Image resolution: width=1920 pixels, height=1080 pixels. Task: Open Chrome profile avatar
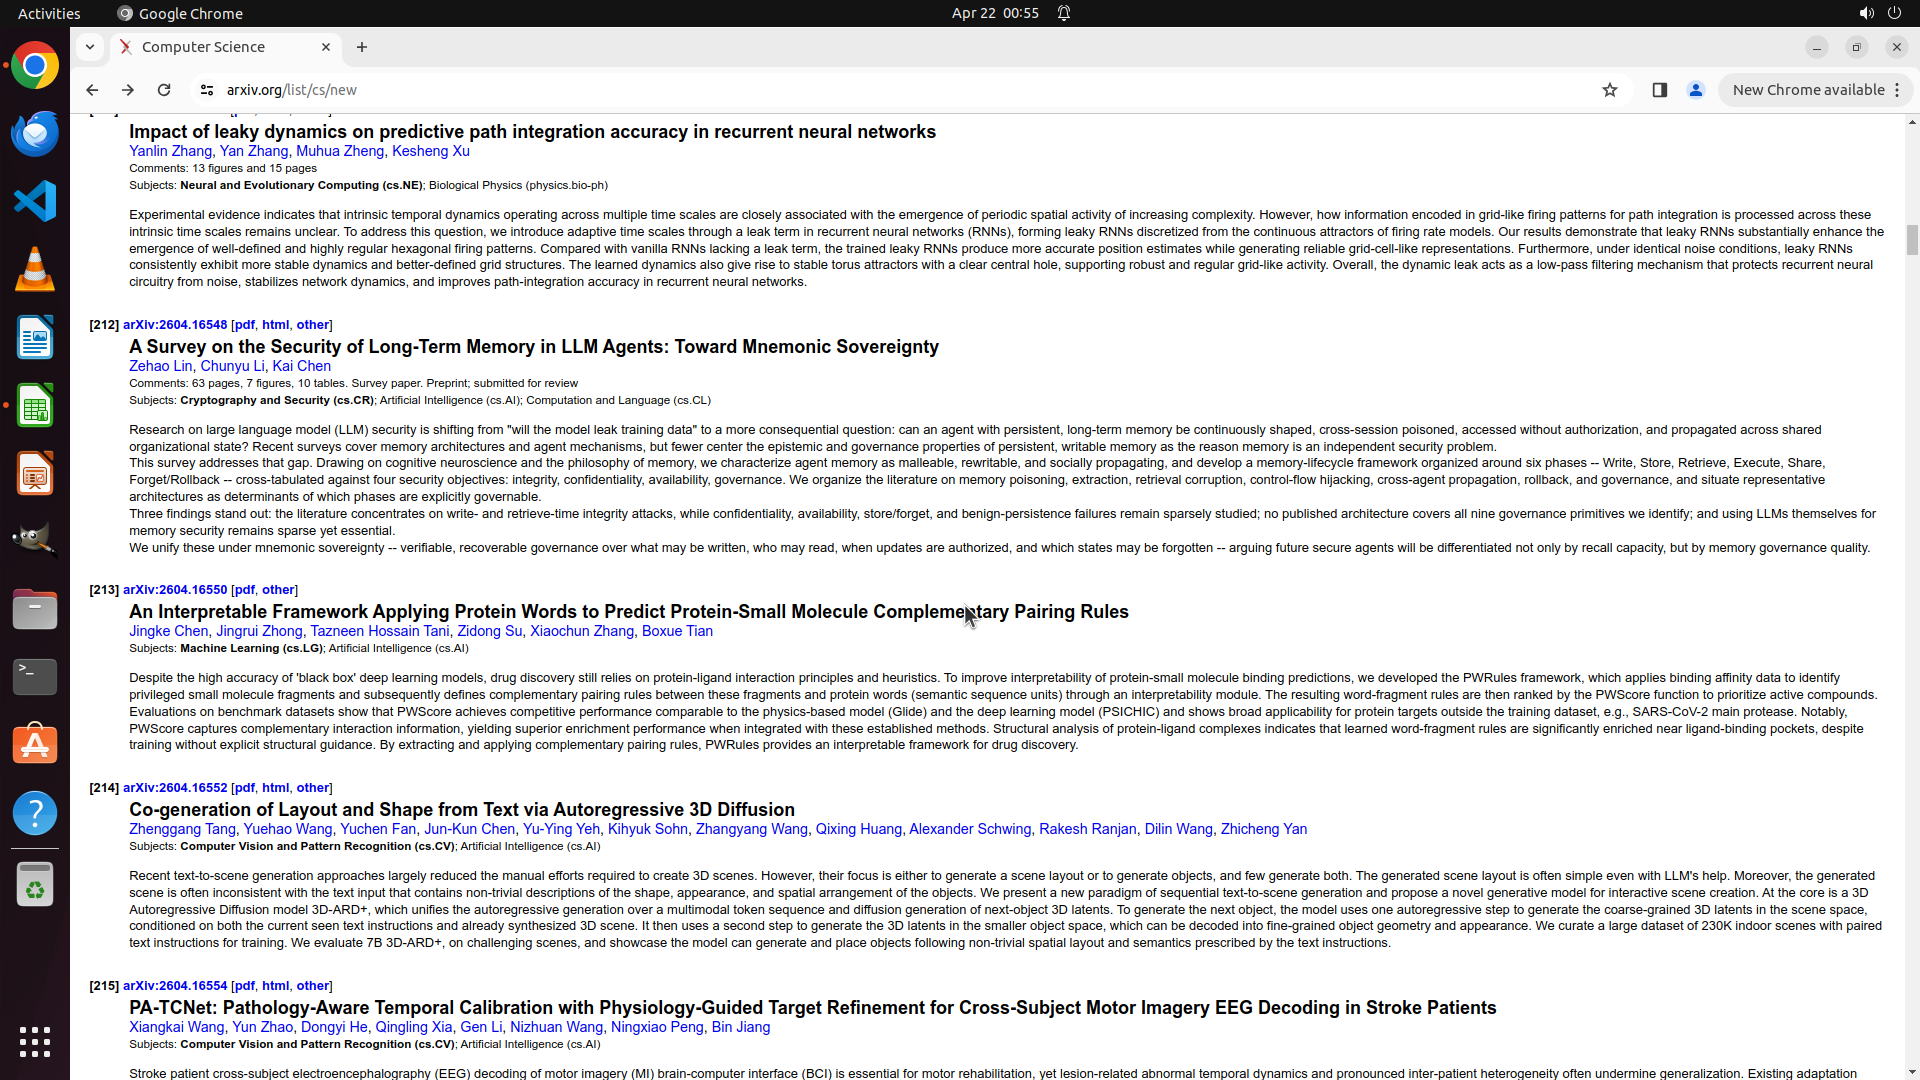click(x=1695, y=90)
